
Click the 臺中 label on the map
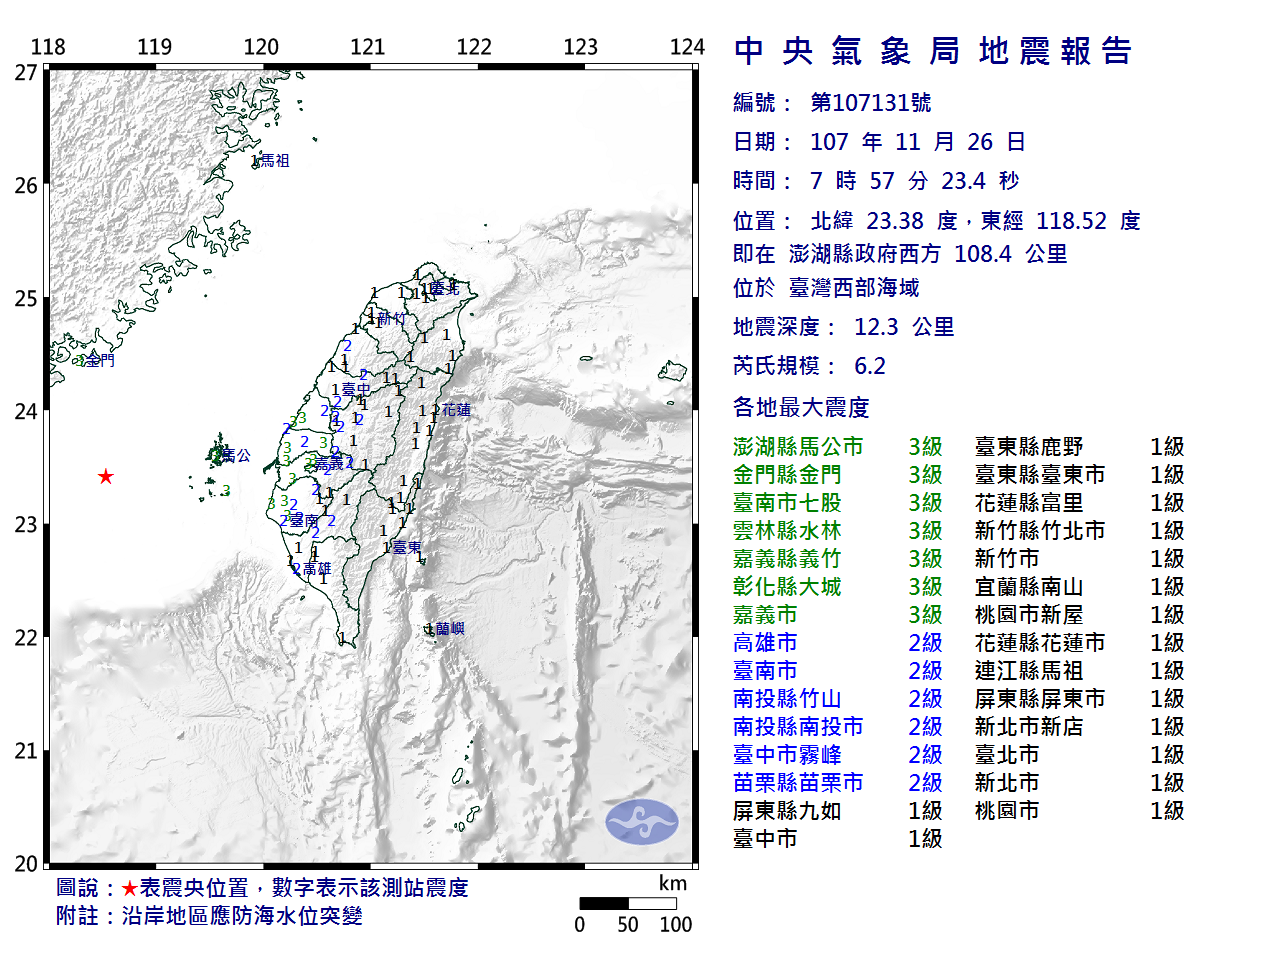356,390
